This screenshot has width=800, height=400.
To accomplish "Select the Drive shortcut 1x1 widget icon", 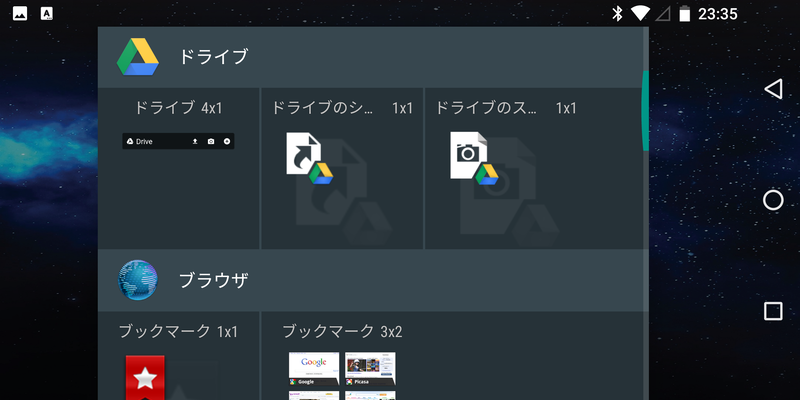I will coord(309,158).
